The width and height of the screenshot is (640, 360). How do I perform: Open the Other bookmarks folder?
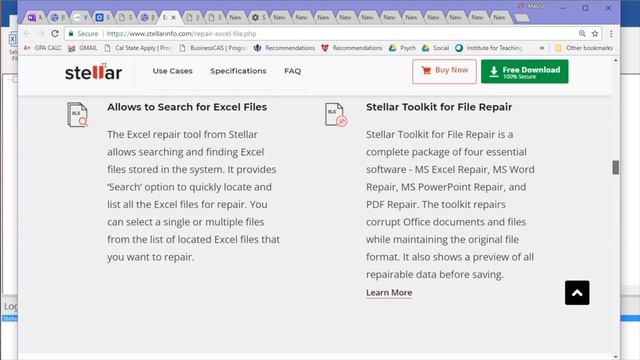(x=584, y=48)
